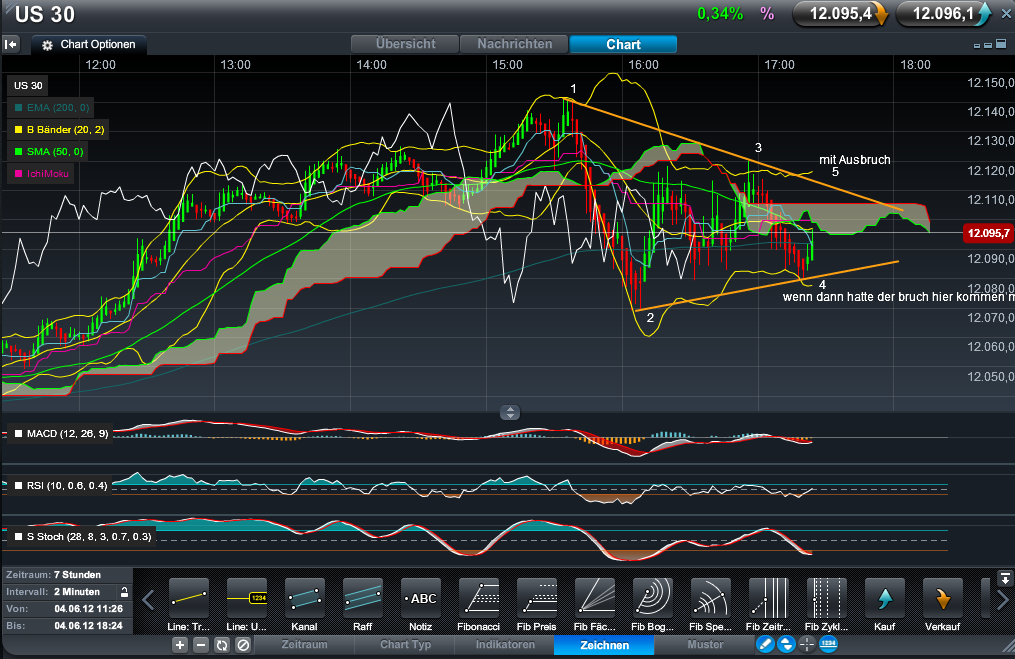Open the Intervall 2 Minuten value
Screen dimensions: 1015x659
(x=77, y=592)
